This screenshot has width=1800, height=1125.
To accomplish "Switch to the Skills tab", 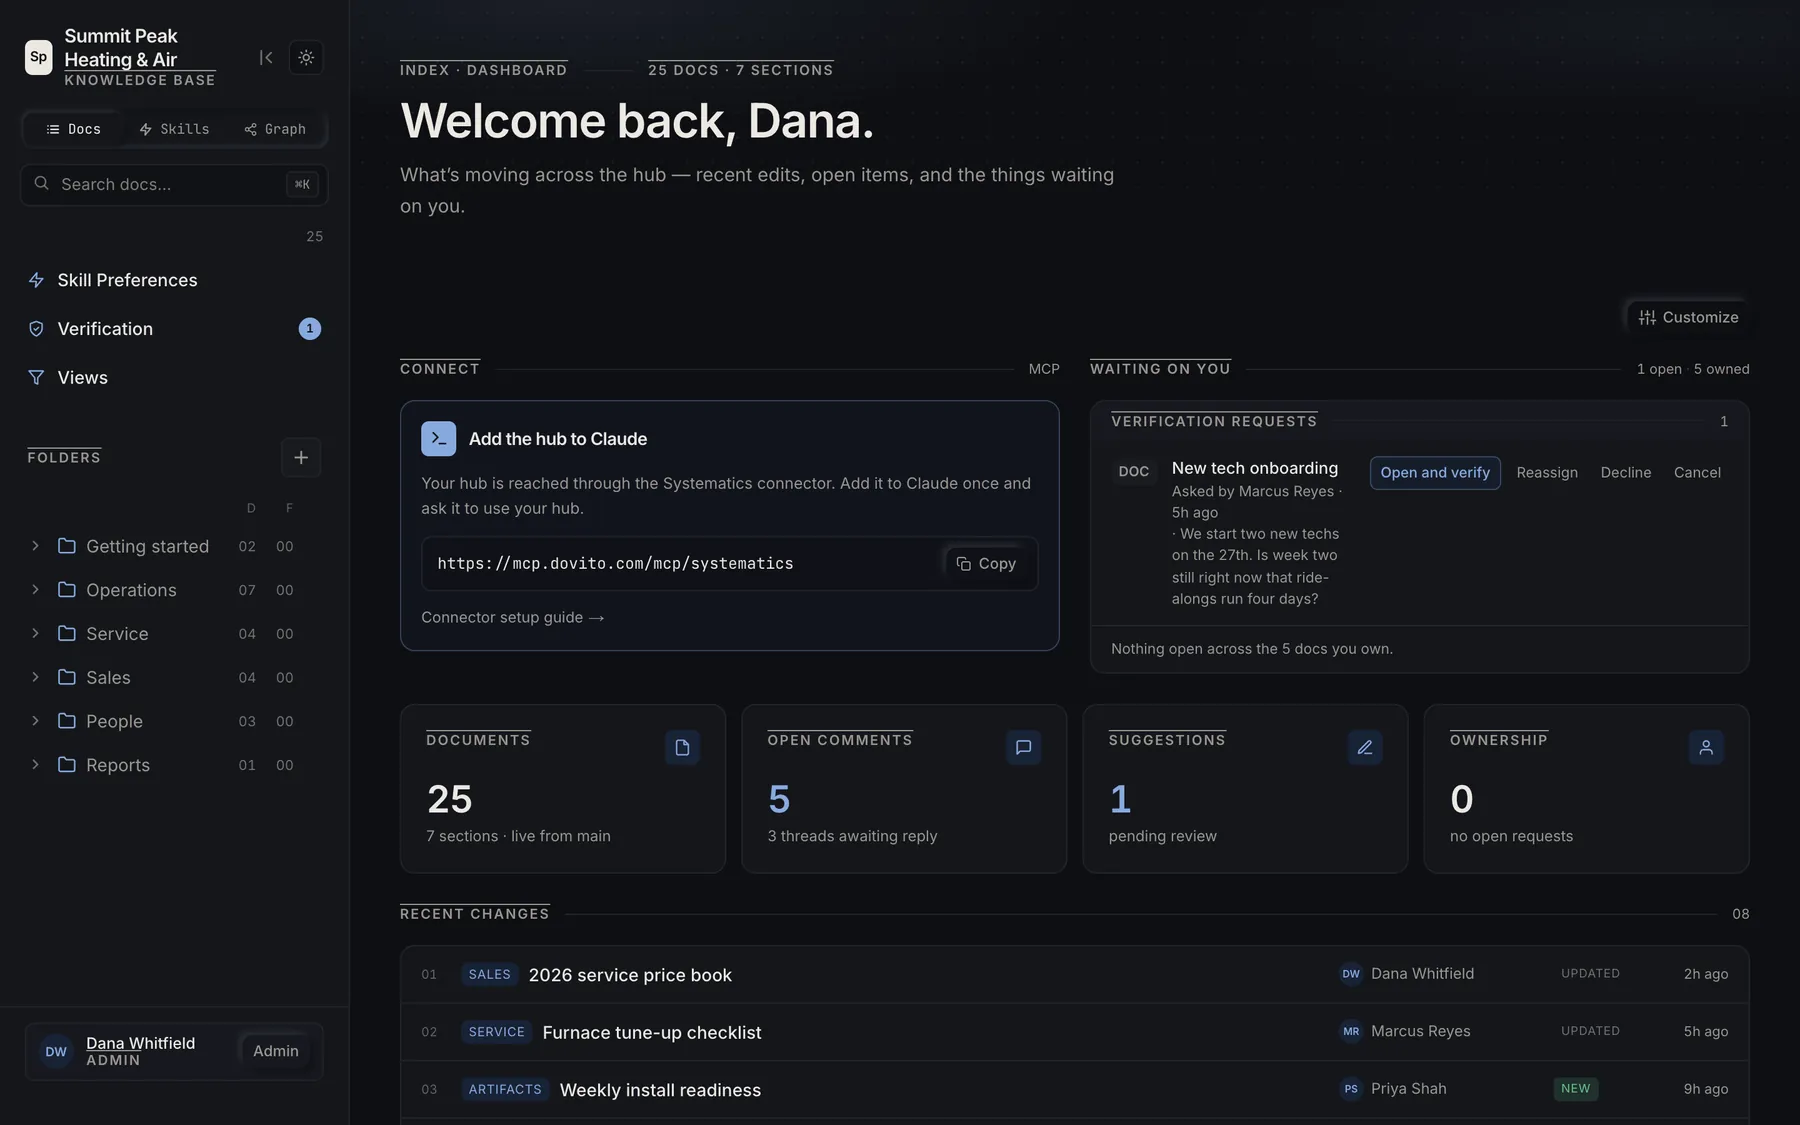I will click(x=174, y=129).
